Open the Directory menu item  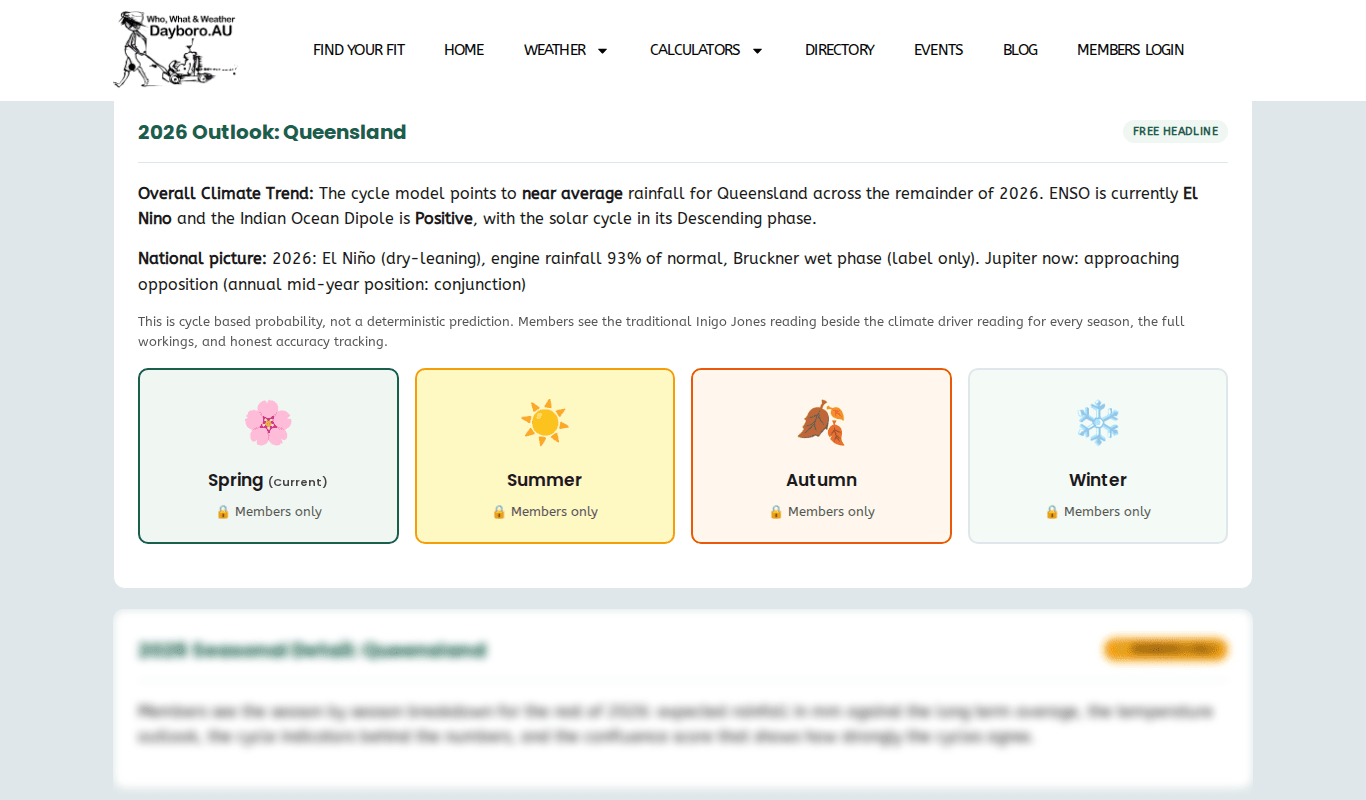[840, 50]
